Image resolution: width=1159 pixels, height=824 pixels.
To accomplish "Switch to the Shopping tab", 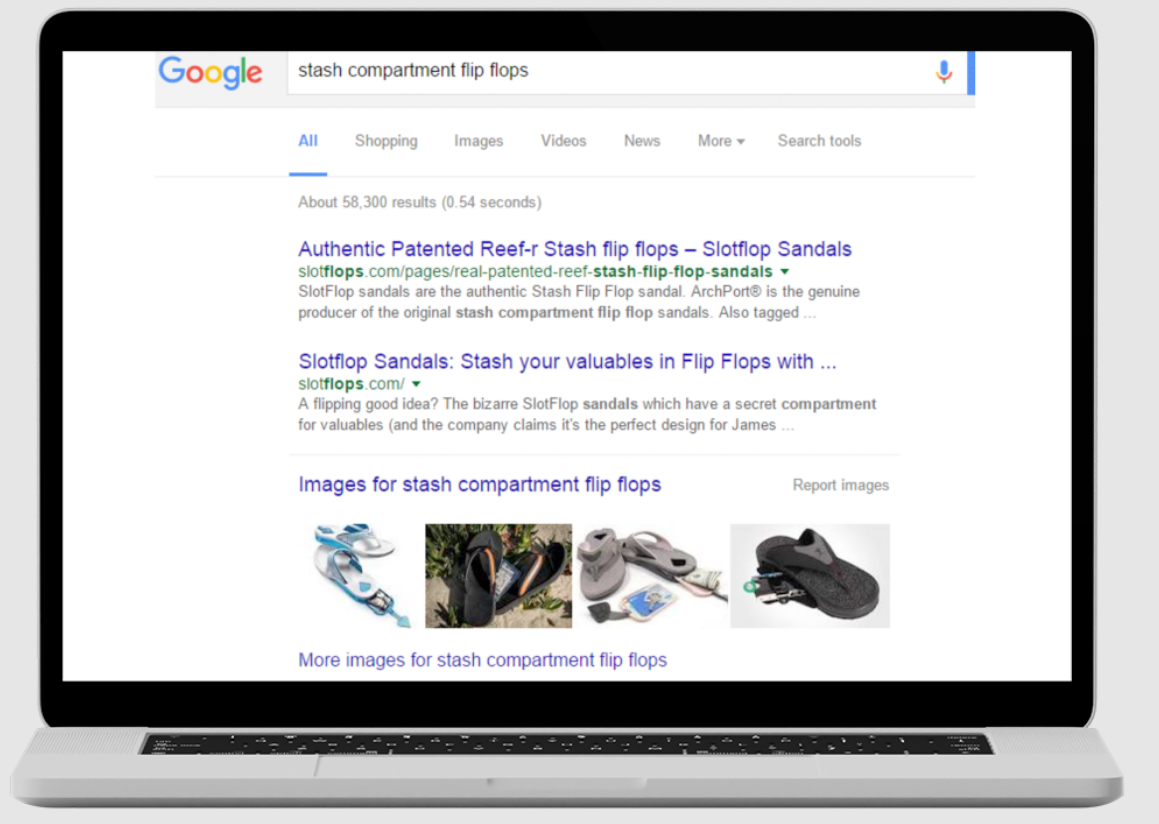I will (x=386, y=141).
